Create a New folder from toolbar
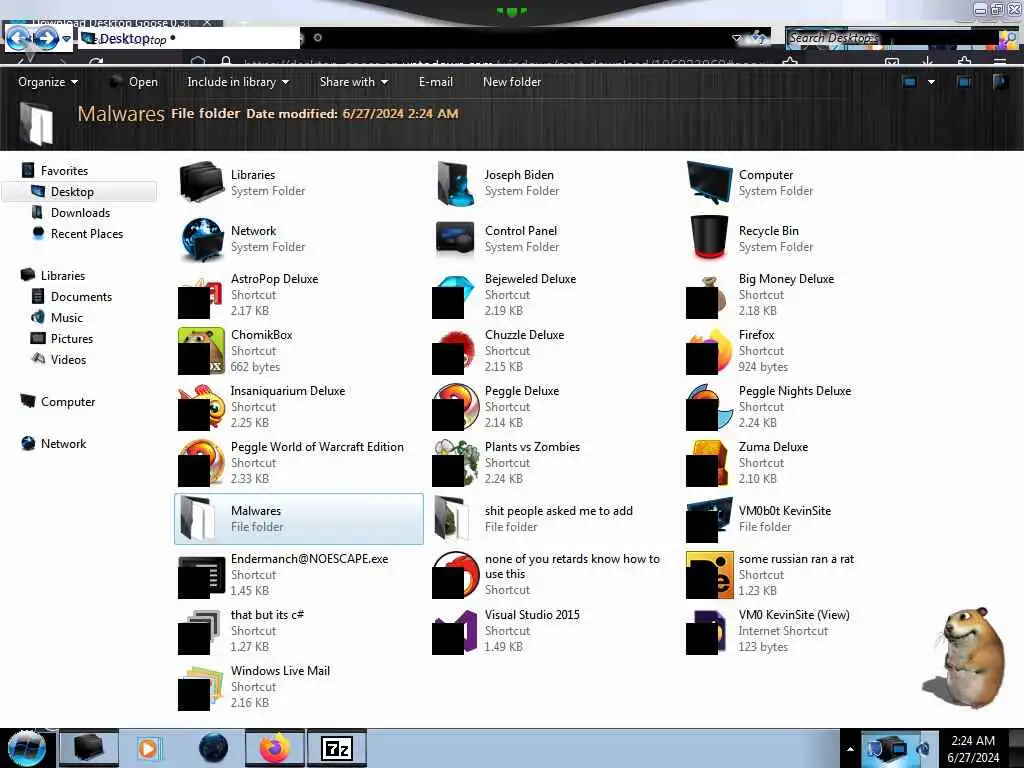 point(512,82)
